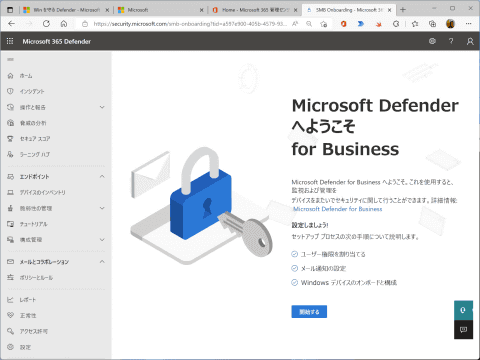This screenshot has height=360, width=480.
Task: Open a new browser tab
Action: (x=403, y=10)
